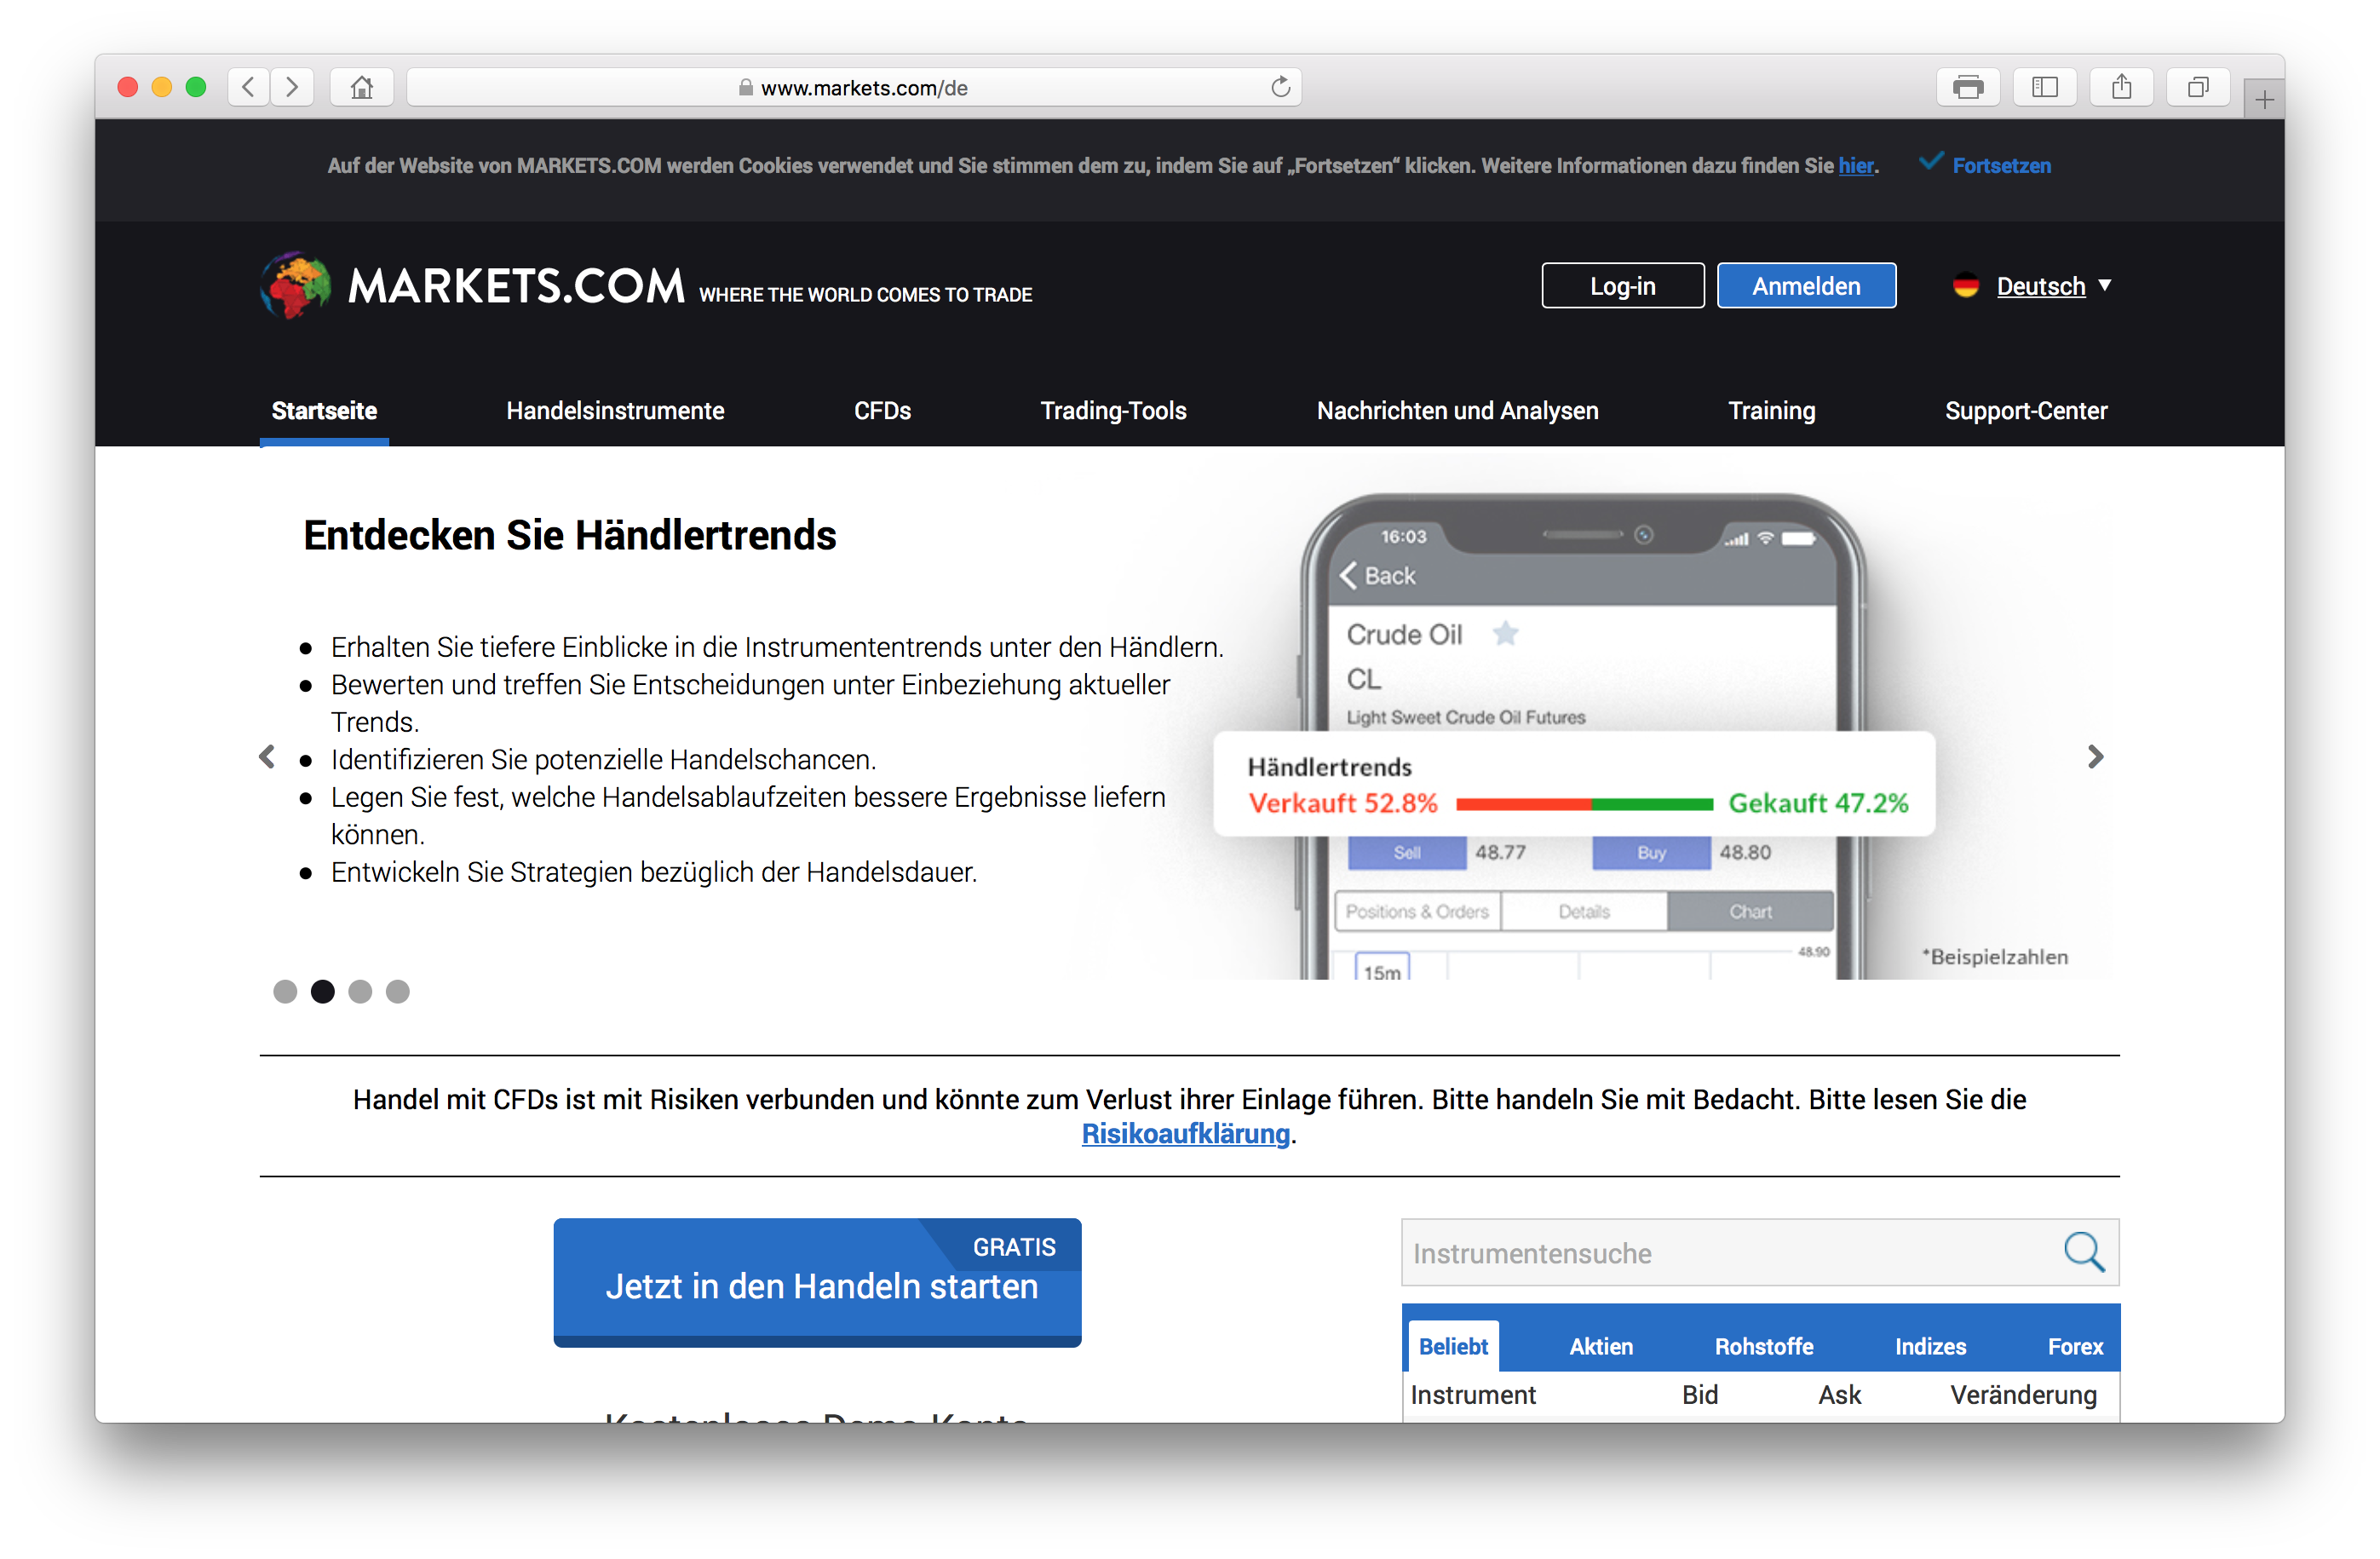
Task: Select the third carousel dot
Action: 360,990
